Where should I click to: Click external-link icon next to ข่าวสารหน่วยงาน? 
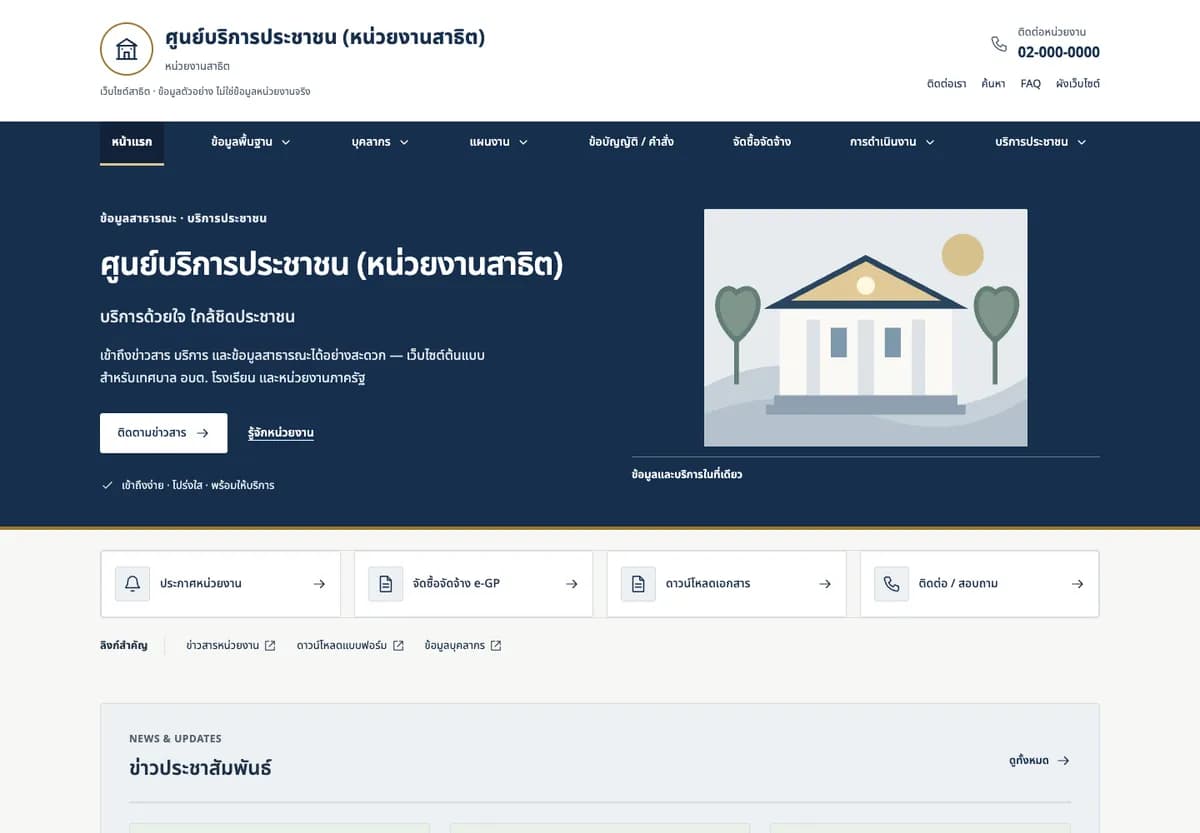point(270,646)
